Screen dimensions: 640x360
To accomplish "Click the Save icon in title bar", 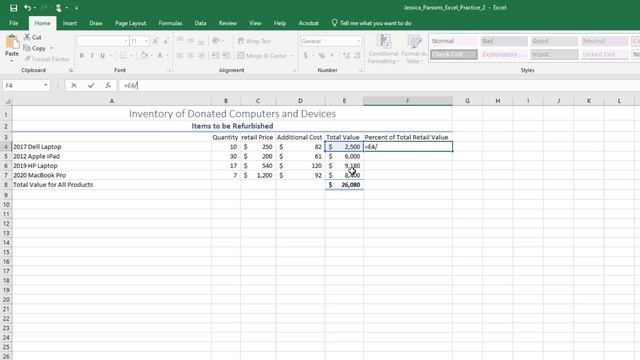I will [x=13, y=8].
